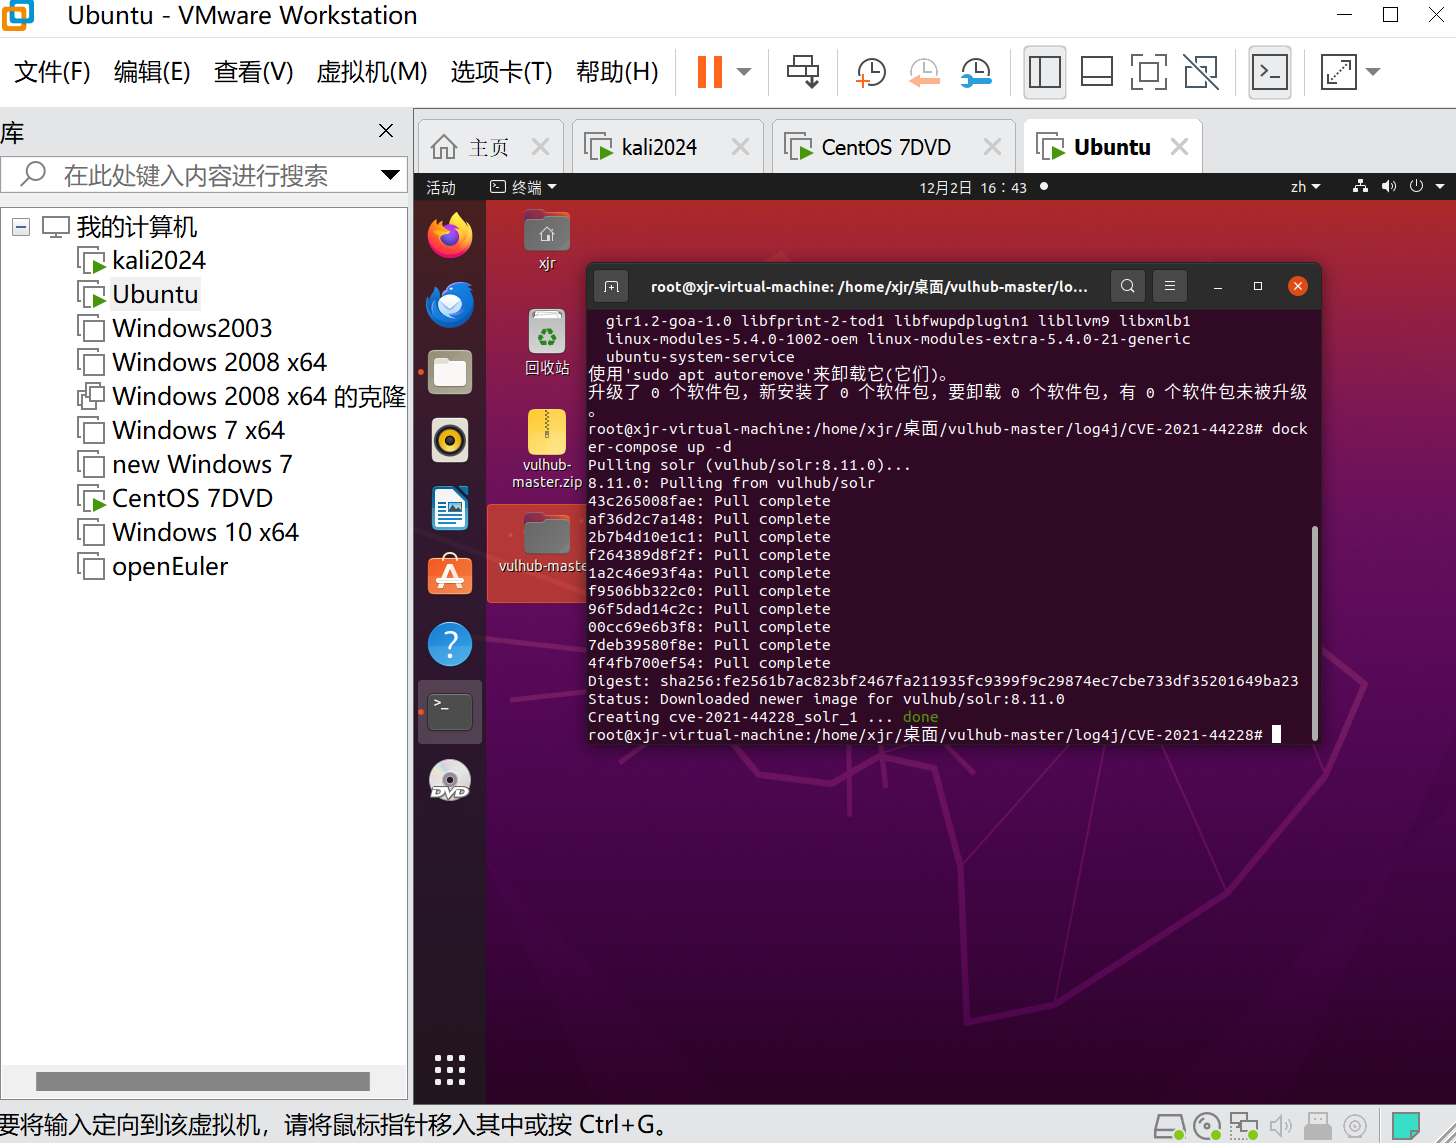
Task: Expand the stretch display dropdown arrow
Action: point(1373,71)
